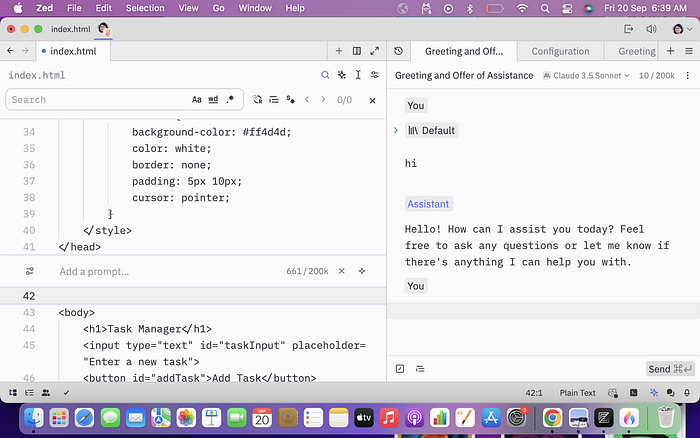
Task: Go back with the left arrow in tab bar
Action: click(10, 51)
